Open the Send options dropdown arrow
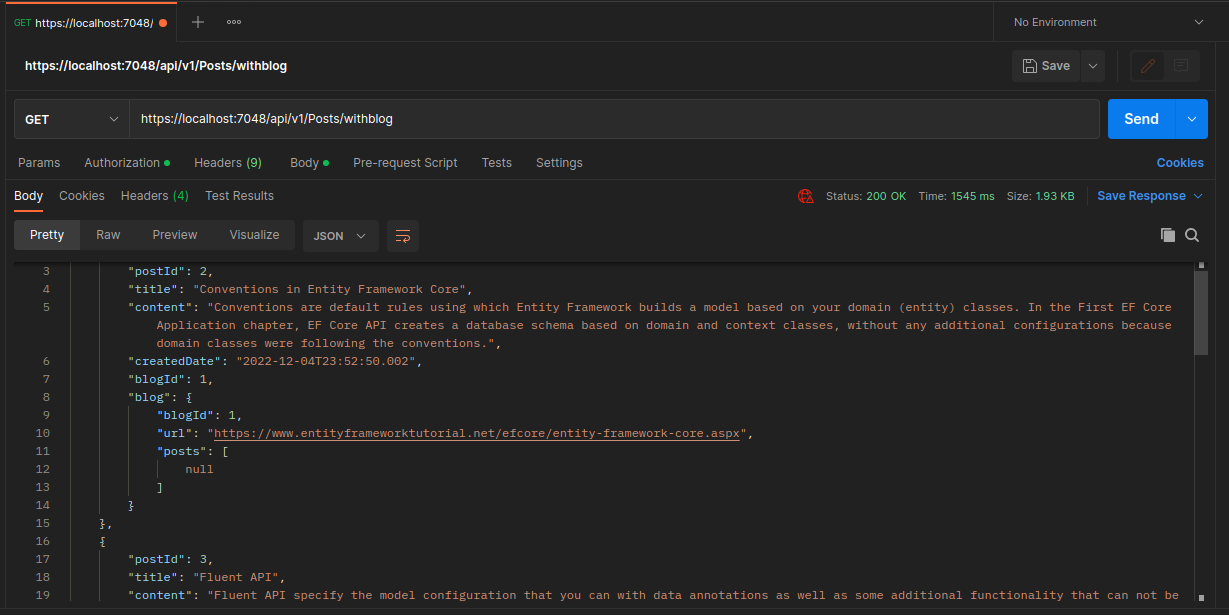1229x615 pixels. point(1191,119)
